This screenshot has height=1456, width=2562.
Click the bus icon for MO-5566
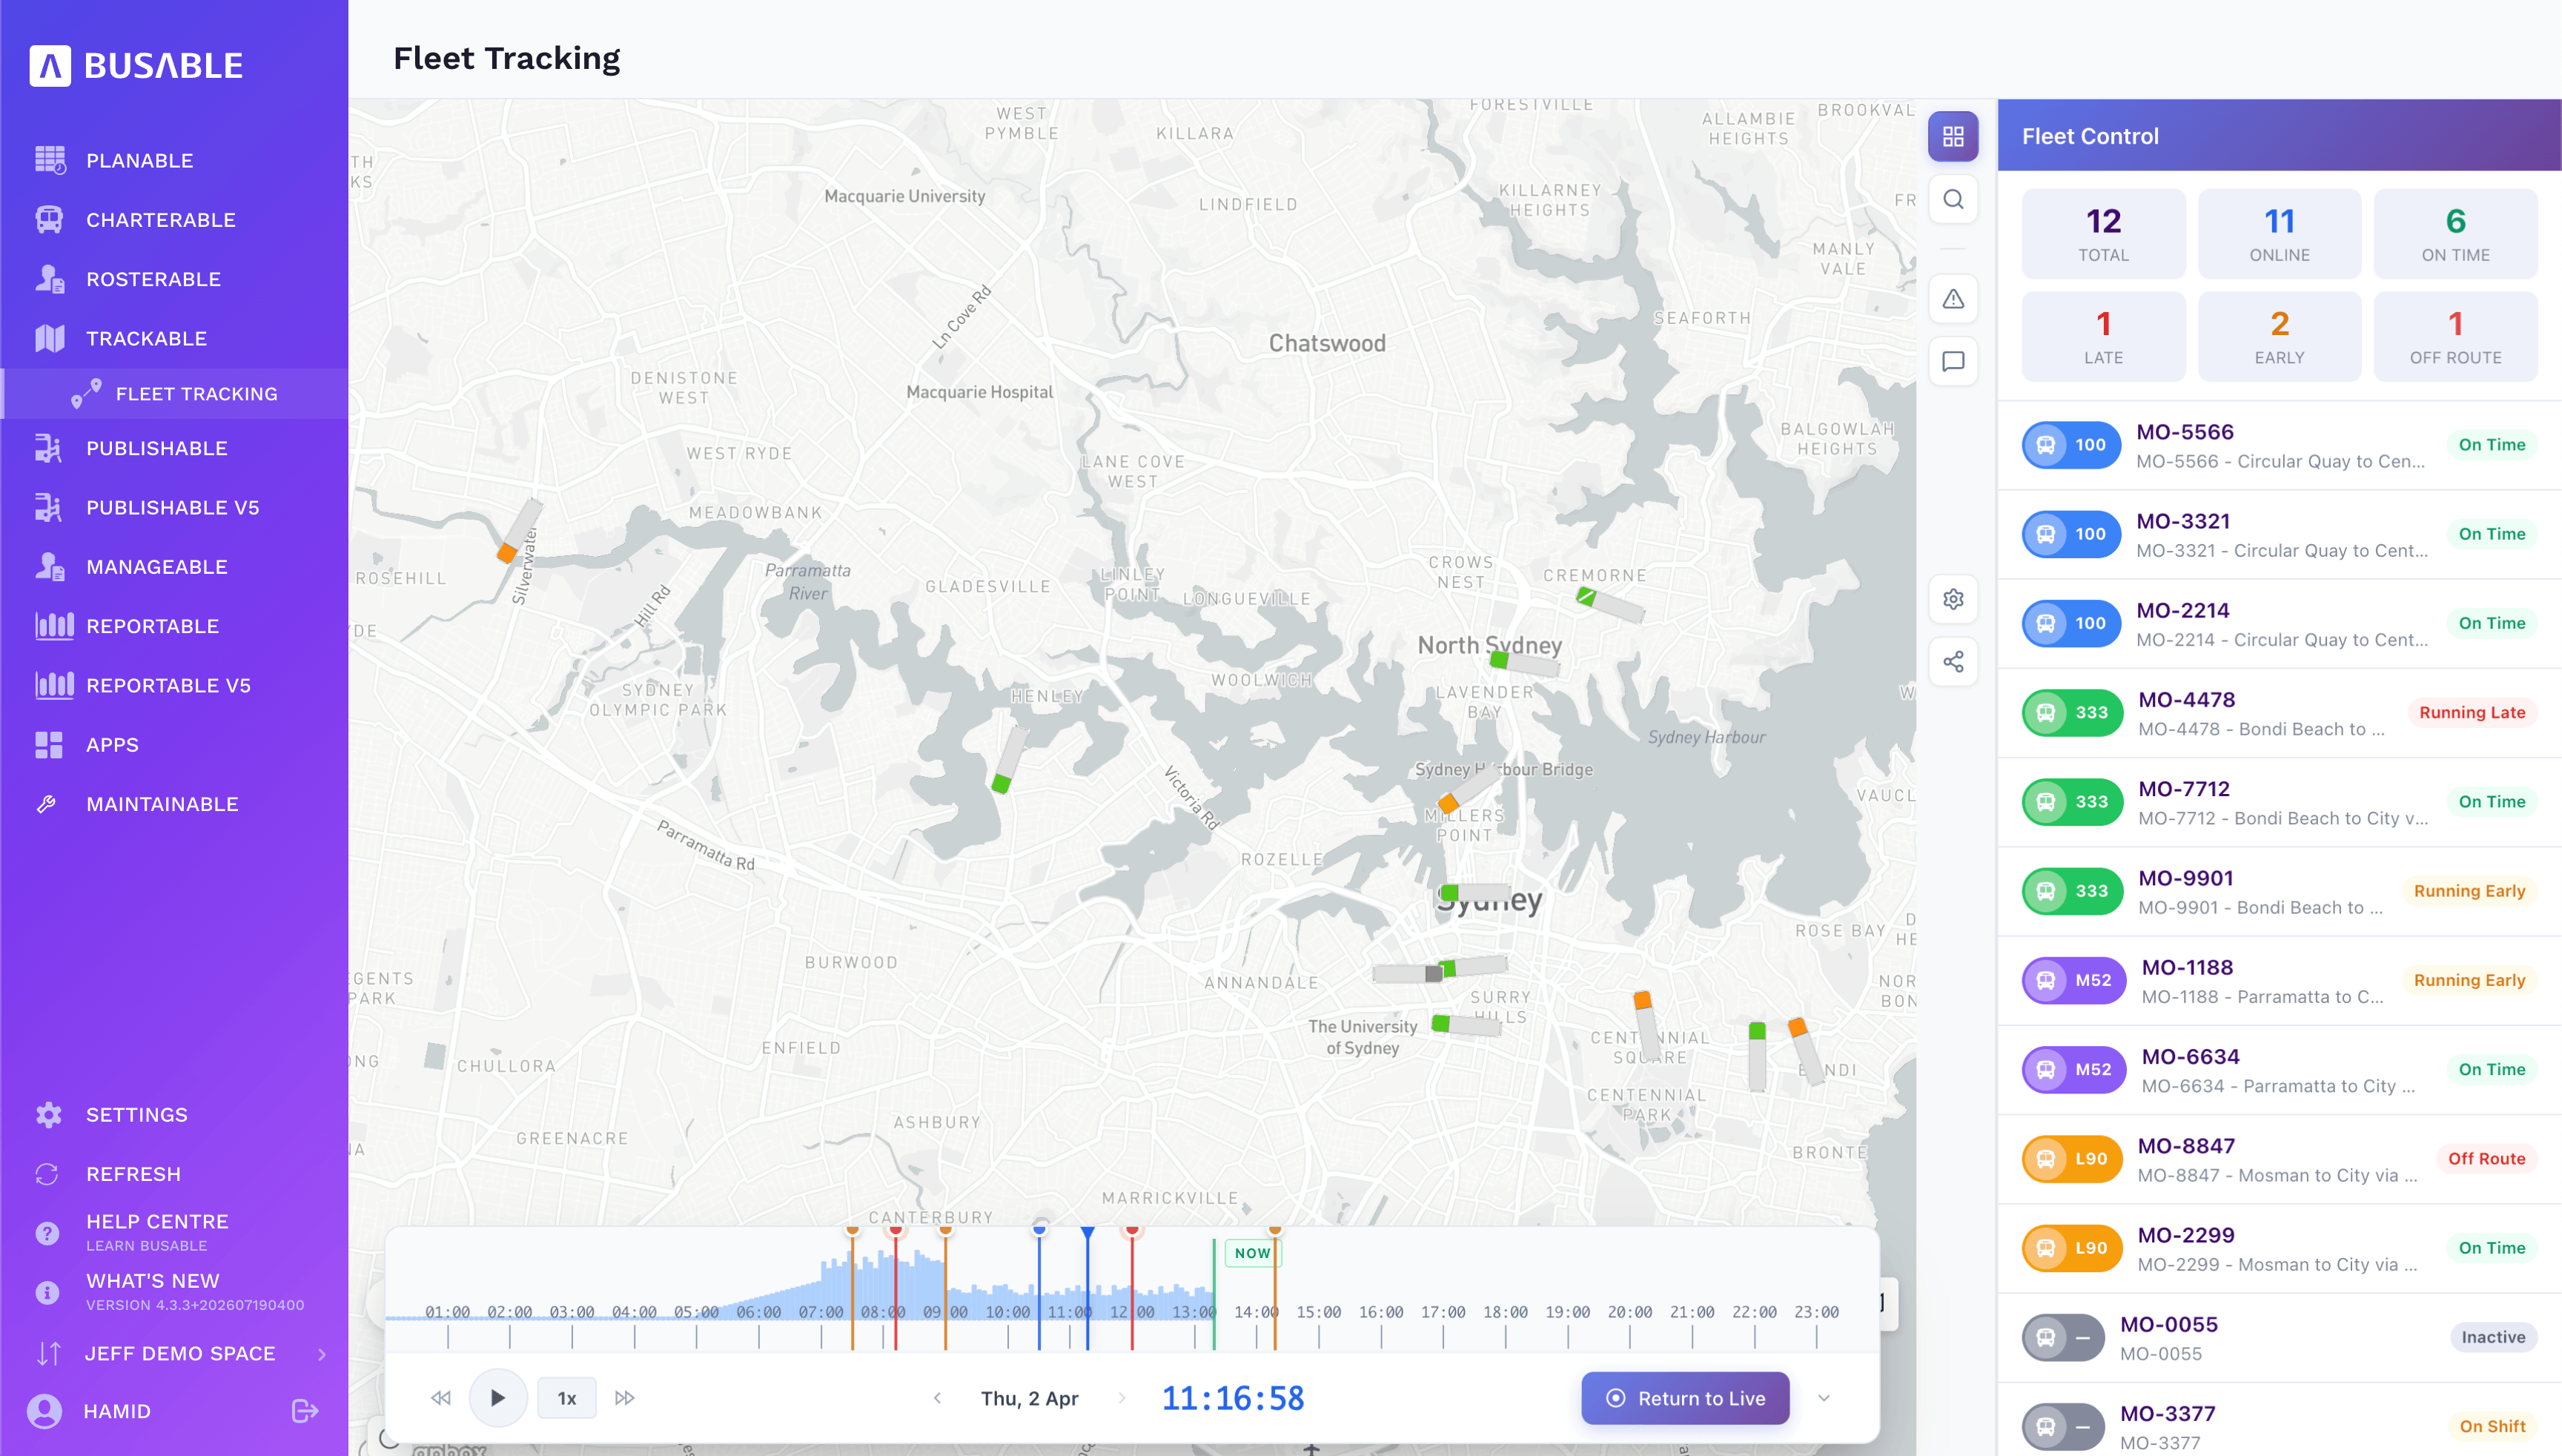[2046, 445]
